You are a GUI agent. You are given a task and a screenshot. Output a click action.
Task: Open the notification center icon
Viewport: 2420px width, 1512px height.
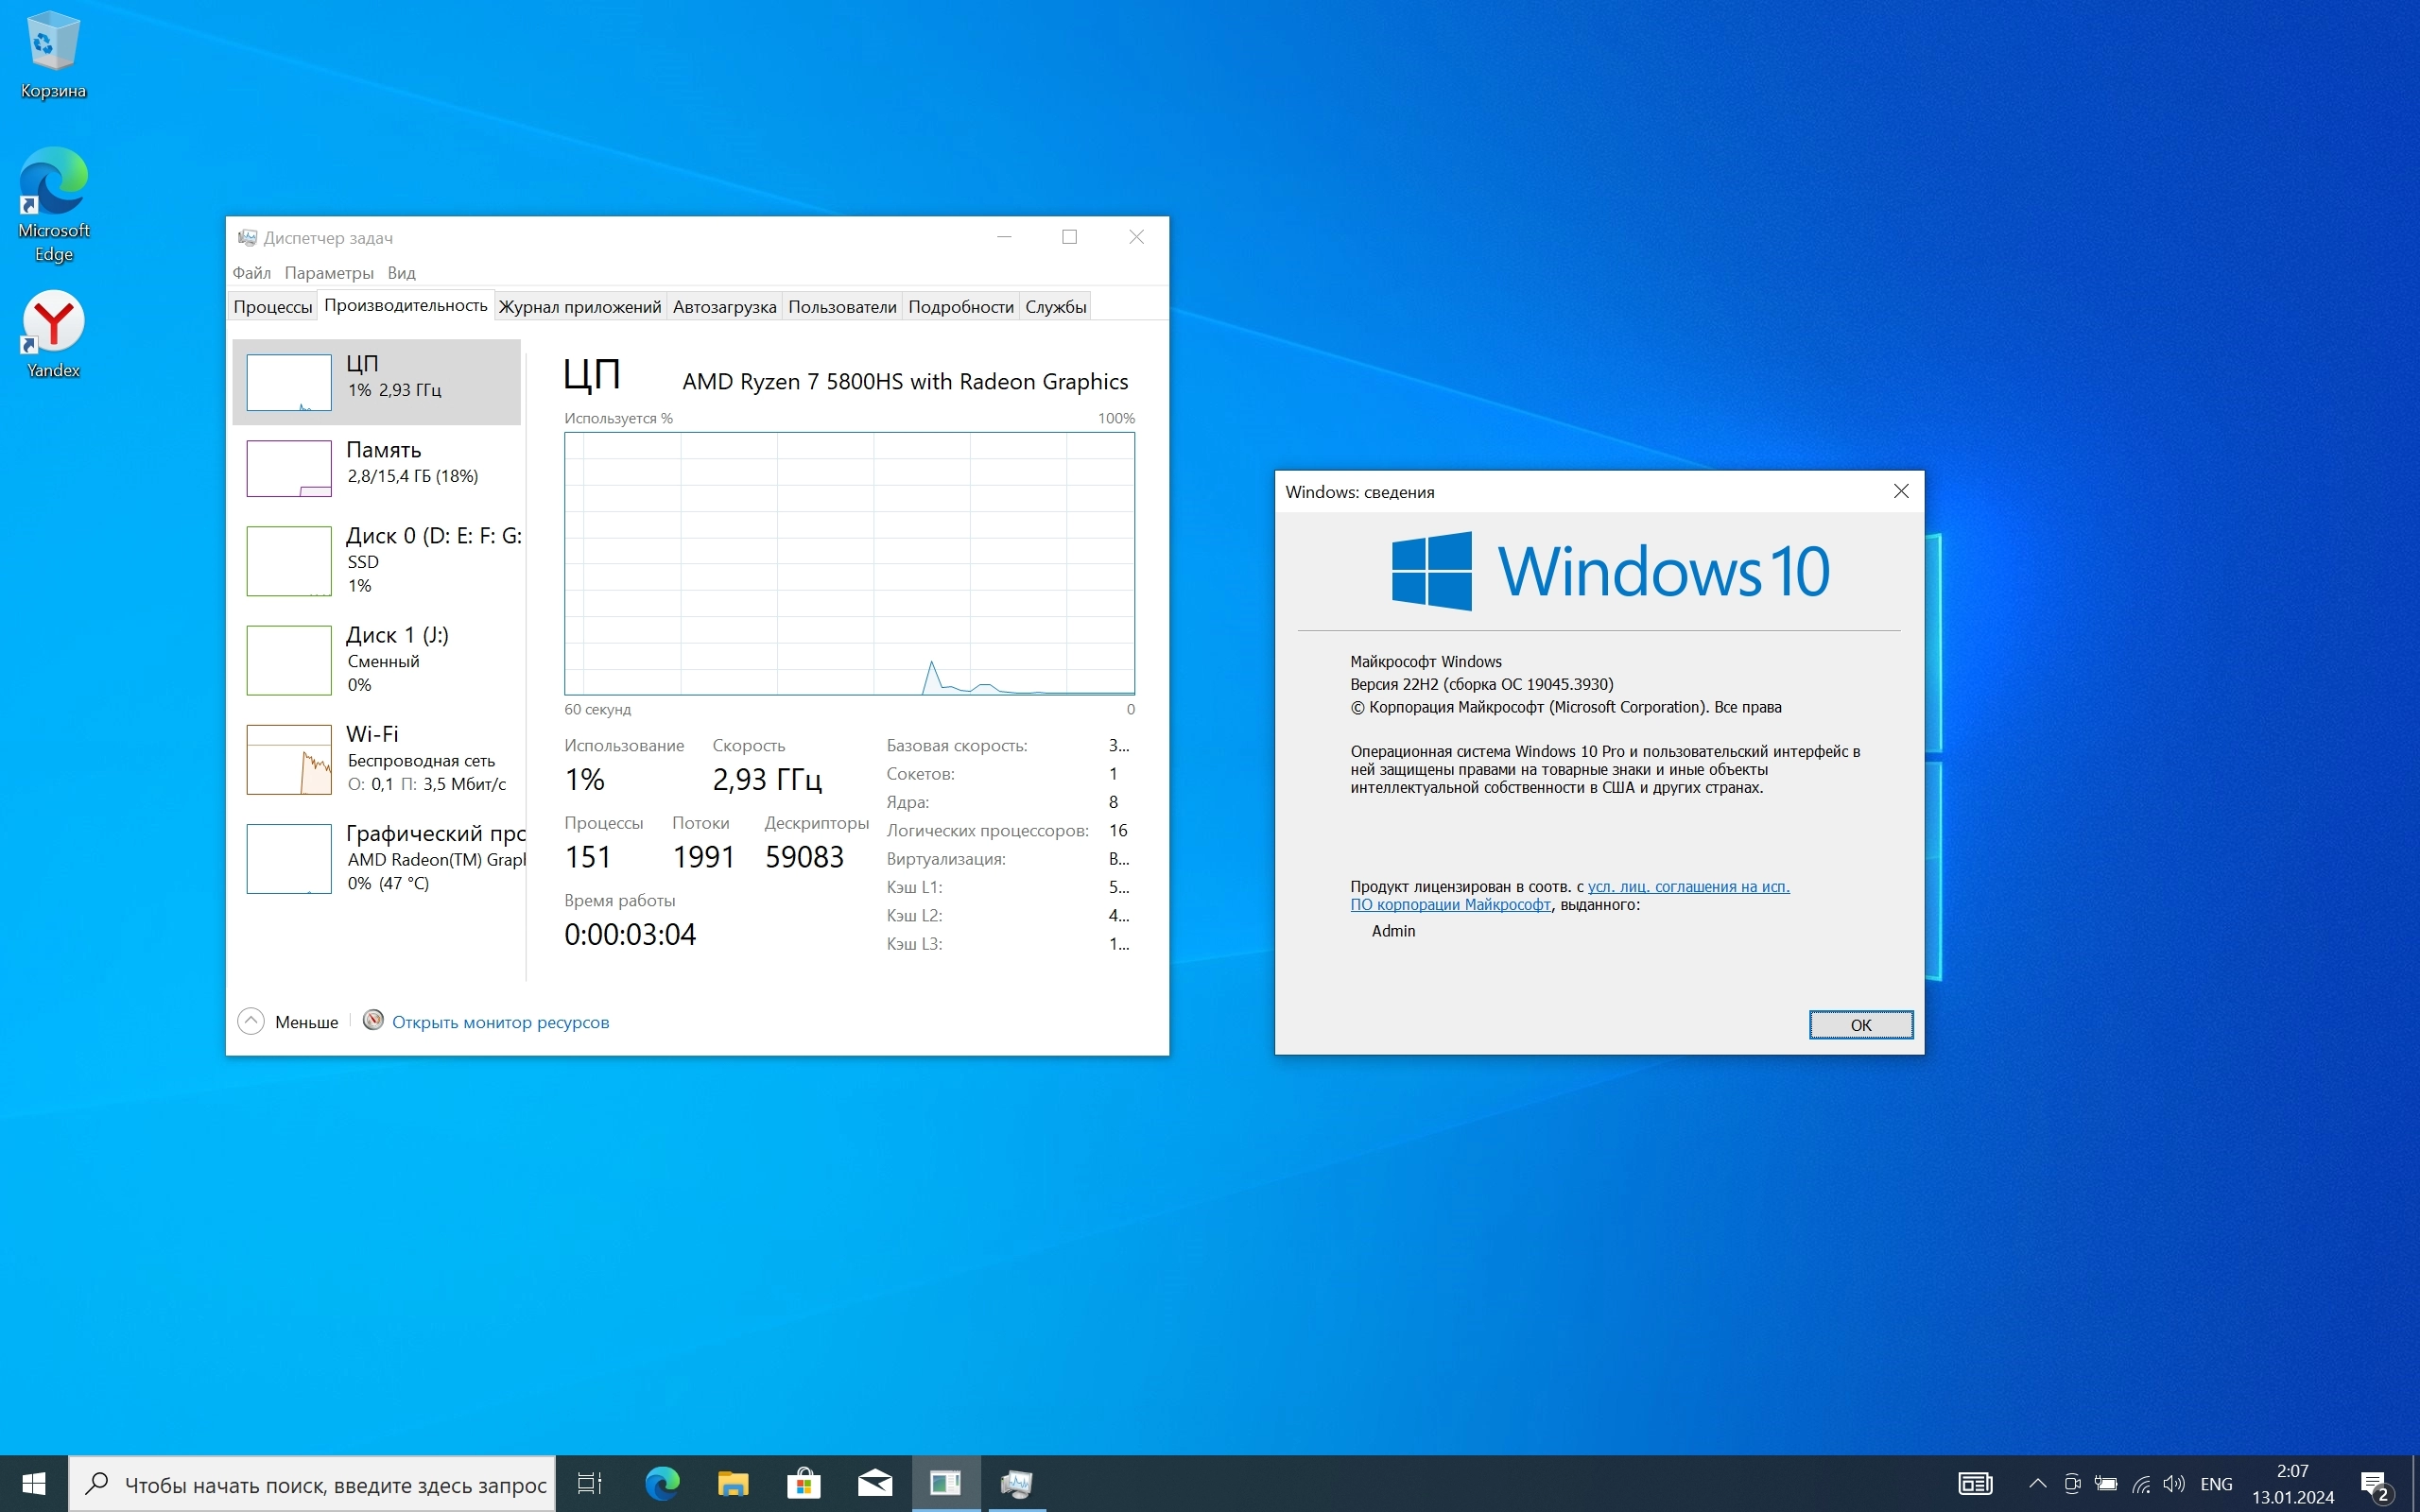coord(2375,1484)
